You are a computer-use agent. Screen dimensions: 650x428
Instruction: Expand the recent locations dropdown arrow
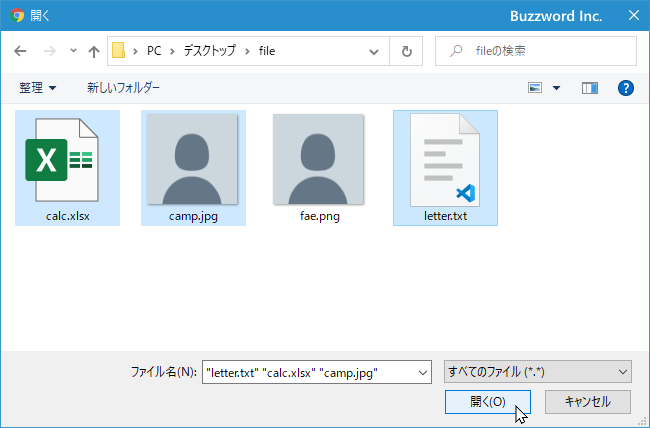coord(73,51)
